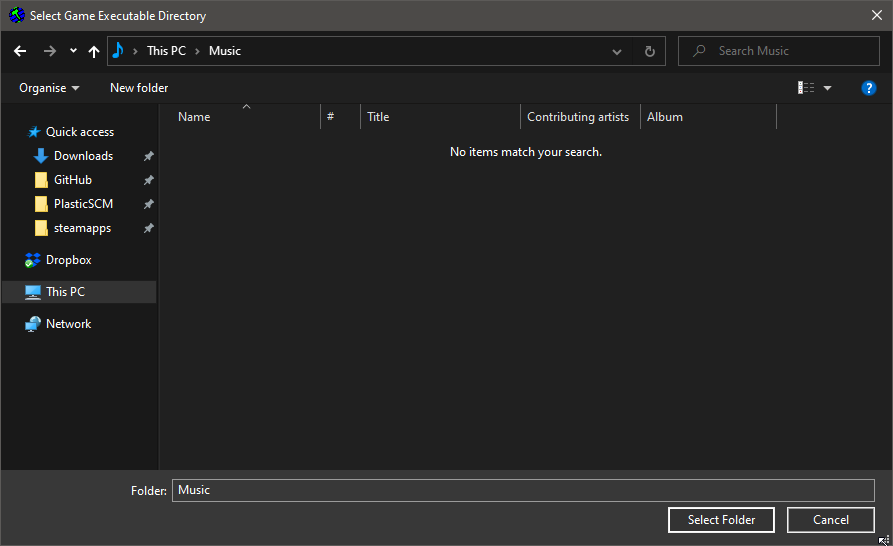
Task: Open the view options dropdown arrow
Action: point(828,88)
